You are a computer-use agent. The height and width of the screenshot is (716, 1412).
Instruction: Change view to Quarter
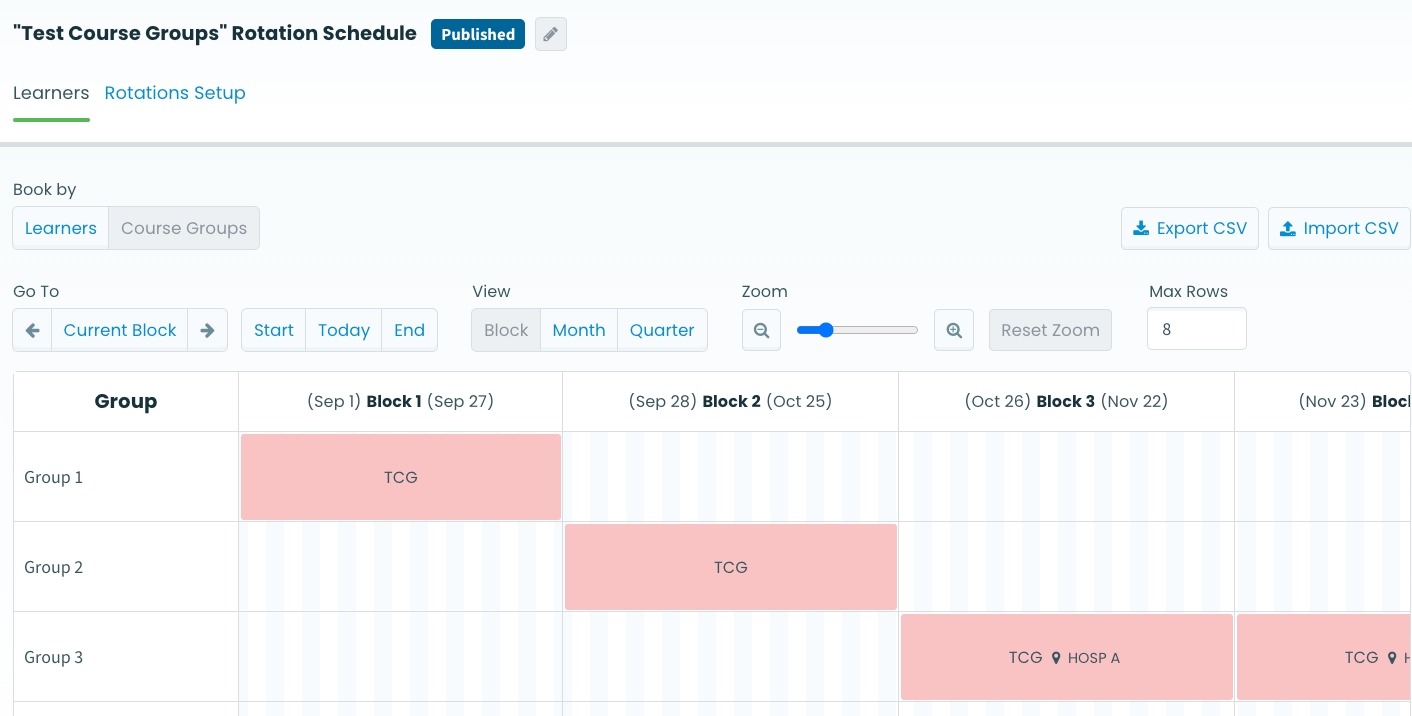(x=662, y=330)
